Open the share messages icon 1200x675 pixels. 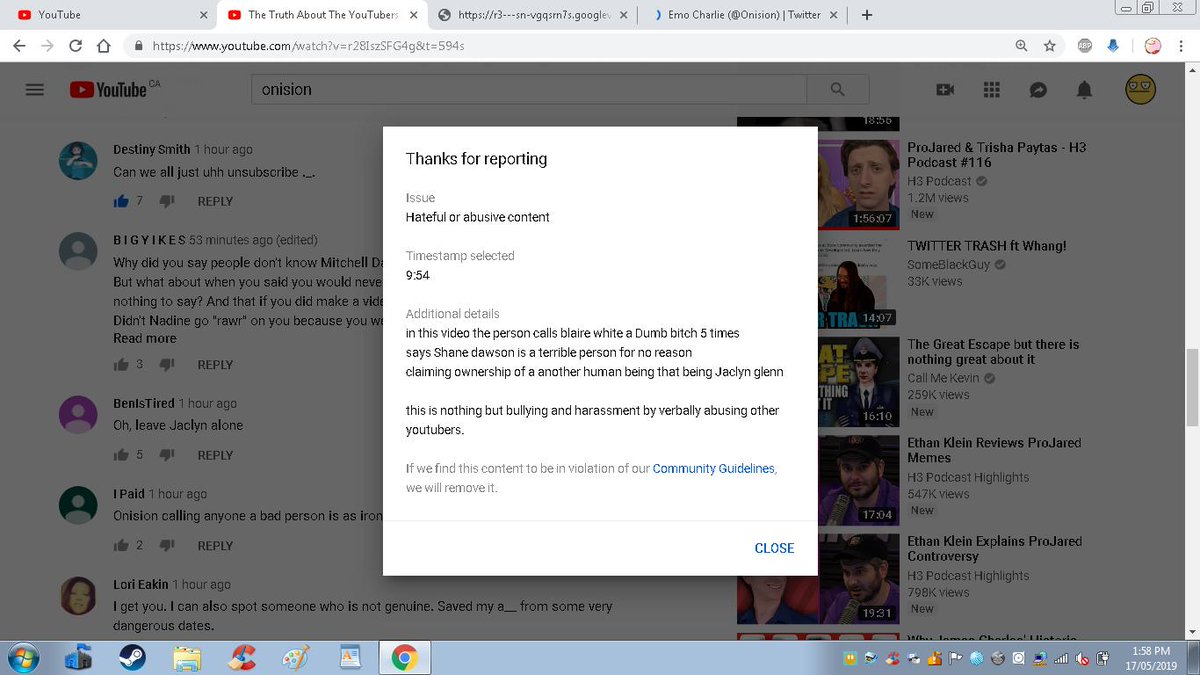[x=1038, y=90]
